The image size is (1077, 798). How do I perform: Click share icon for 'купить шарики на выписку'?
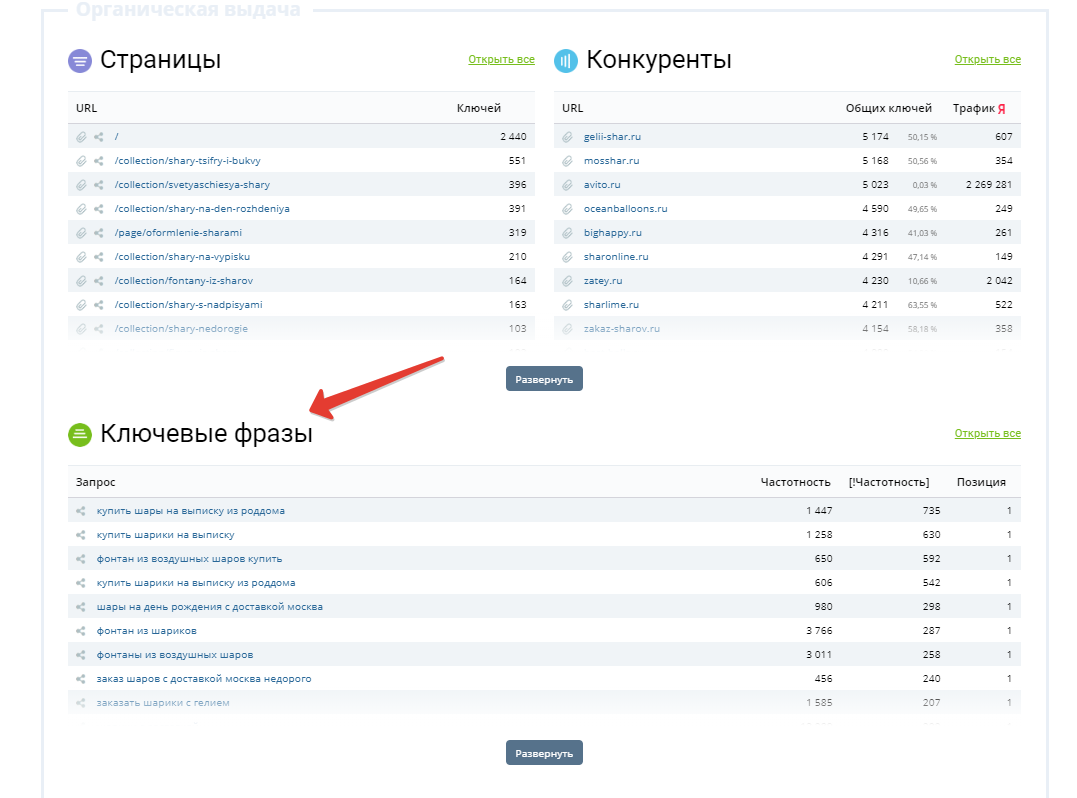(x=81, y=535)
